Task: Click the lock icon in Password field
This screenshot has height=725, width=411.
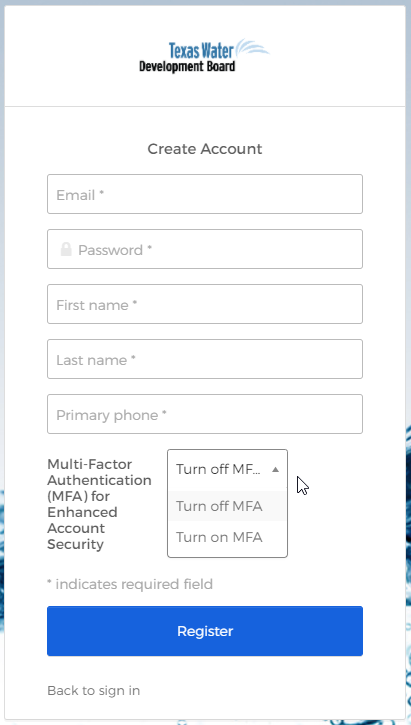Action: (x=66, y=249)
